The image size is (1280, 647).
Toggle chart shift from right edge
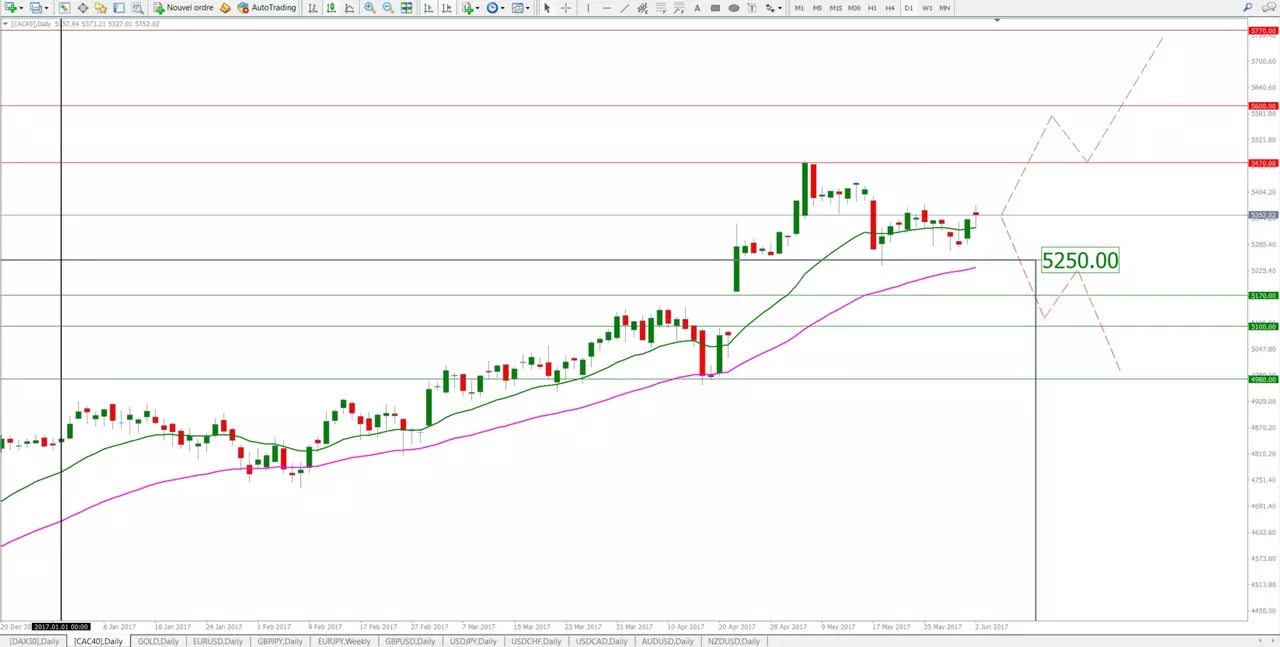(x=446, y=8)
